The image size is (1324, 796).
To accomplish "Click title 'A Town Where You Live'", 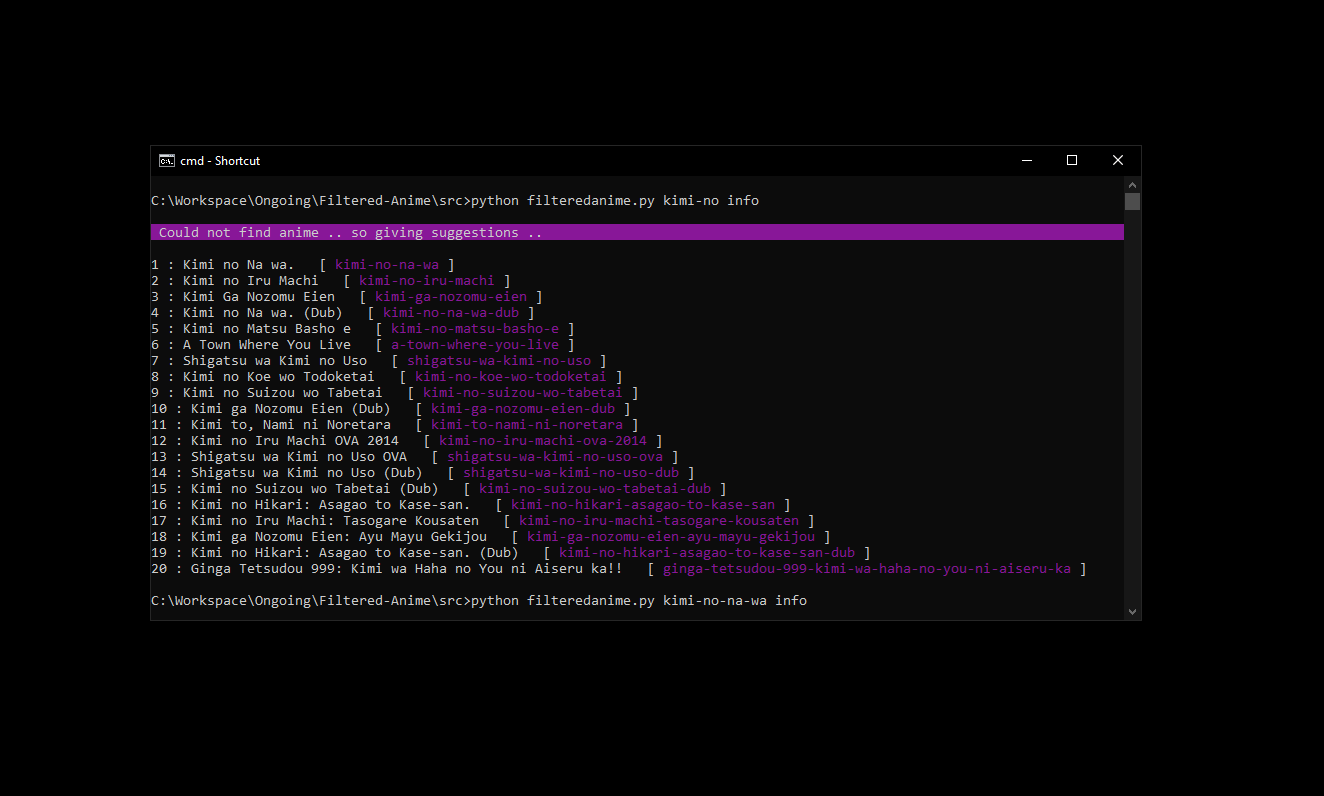I will pyautogui.click(x=266, y=345).
